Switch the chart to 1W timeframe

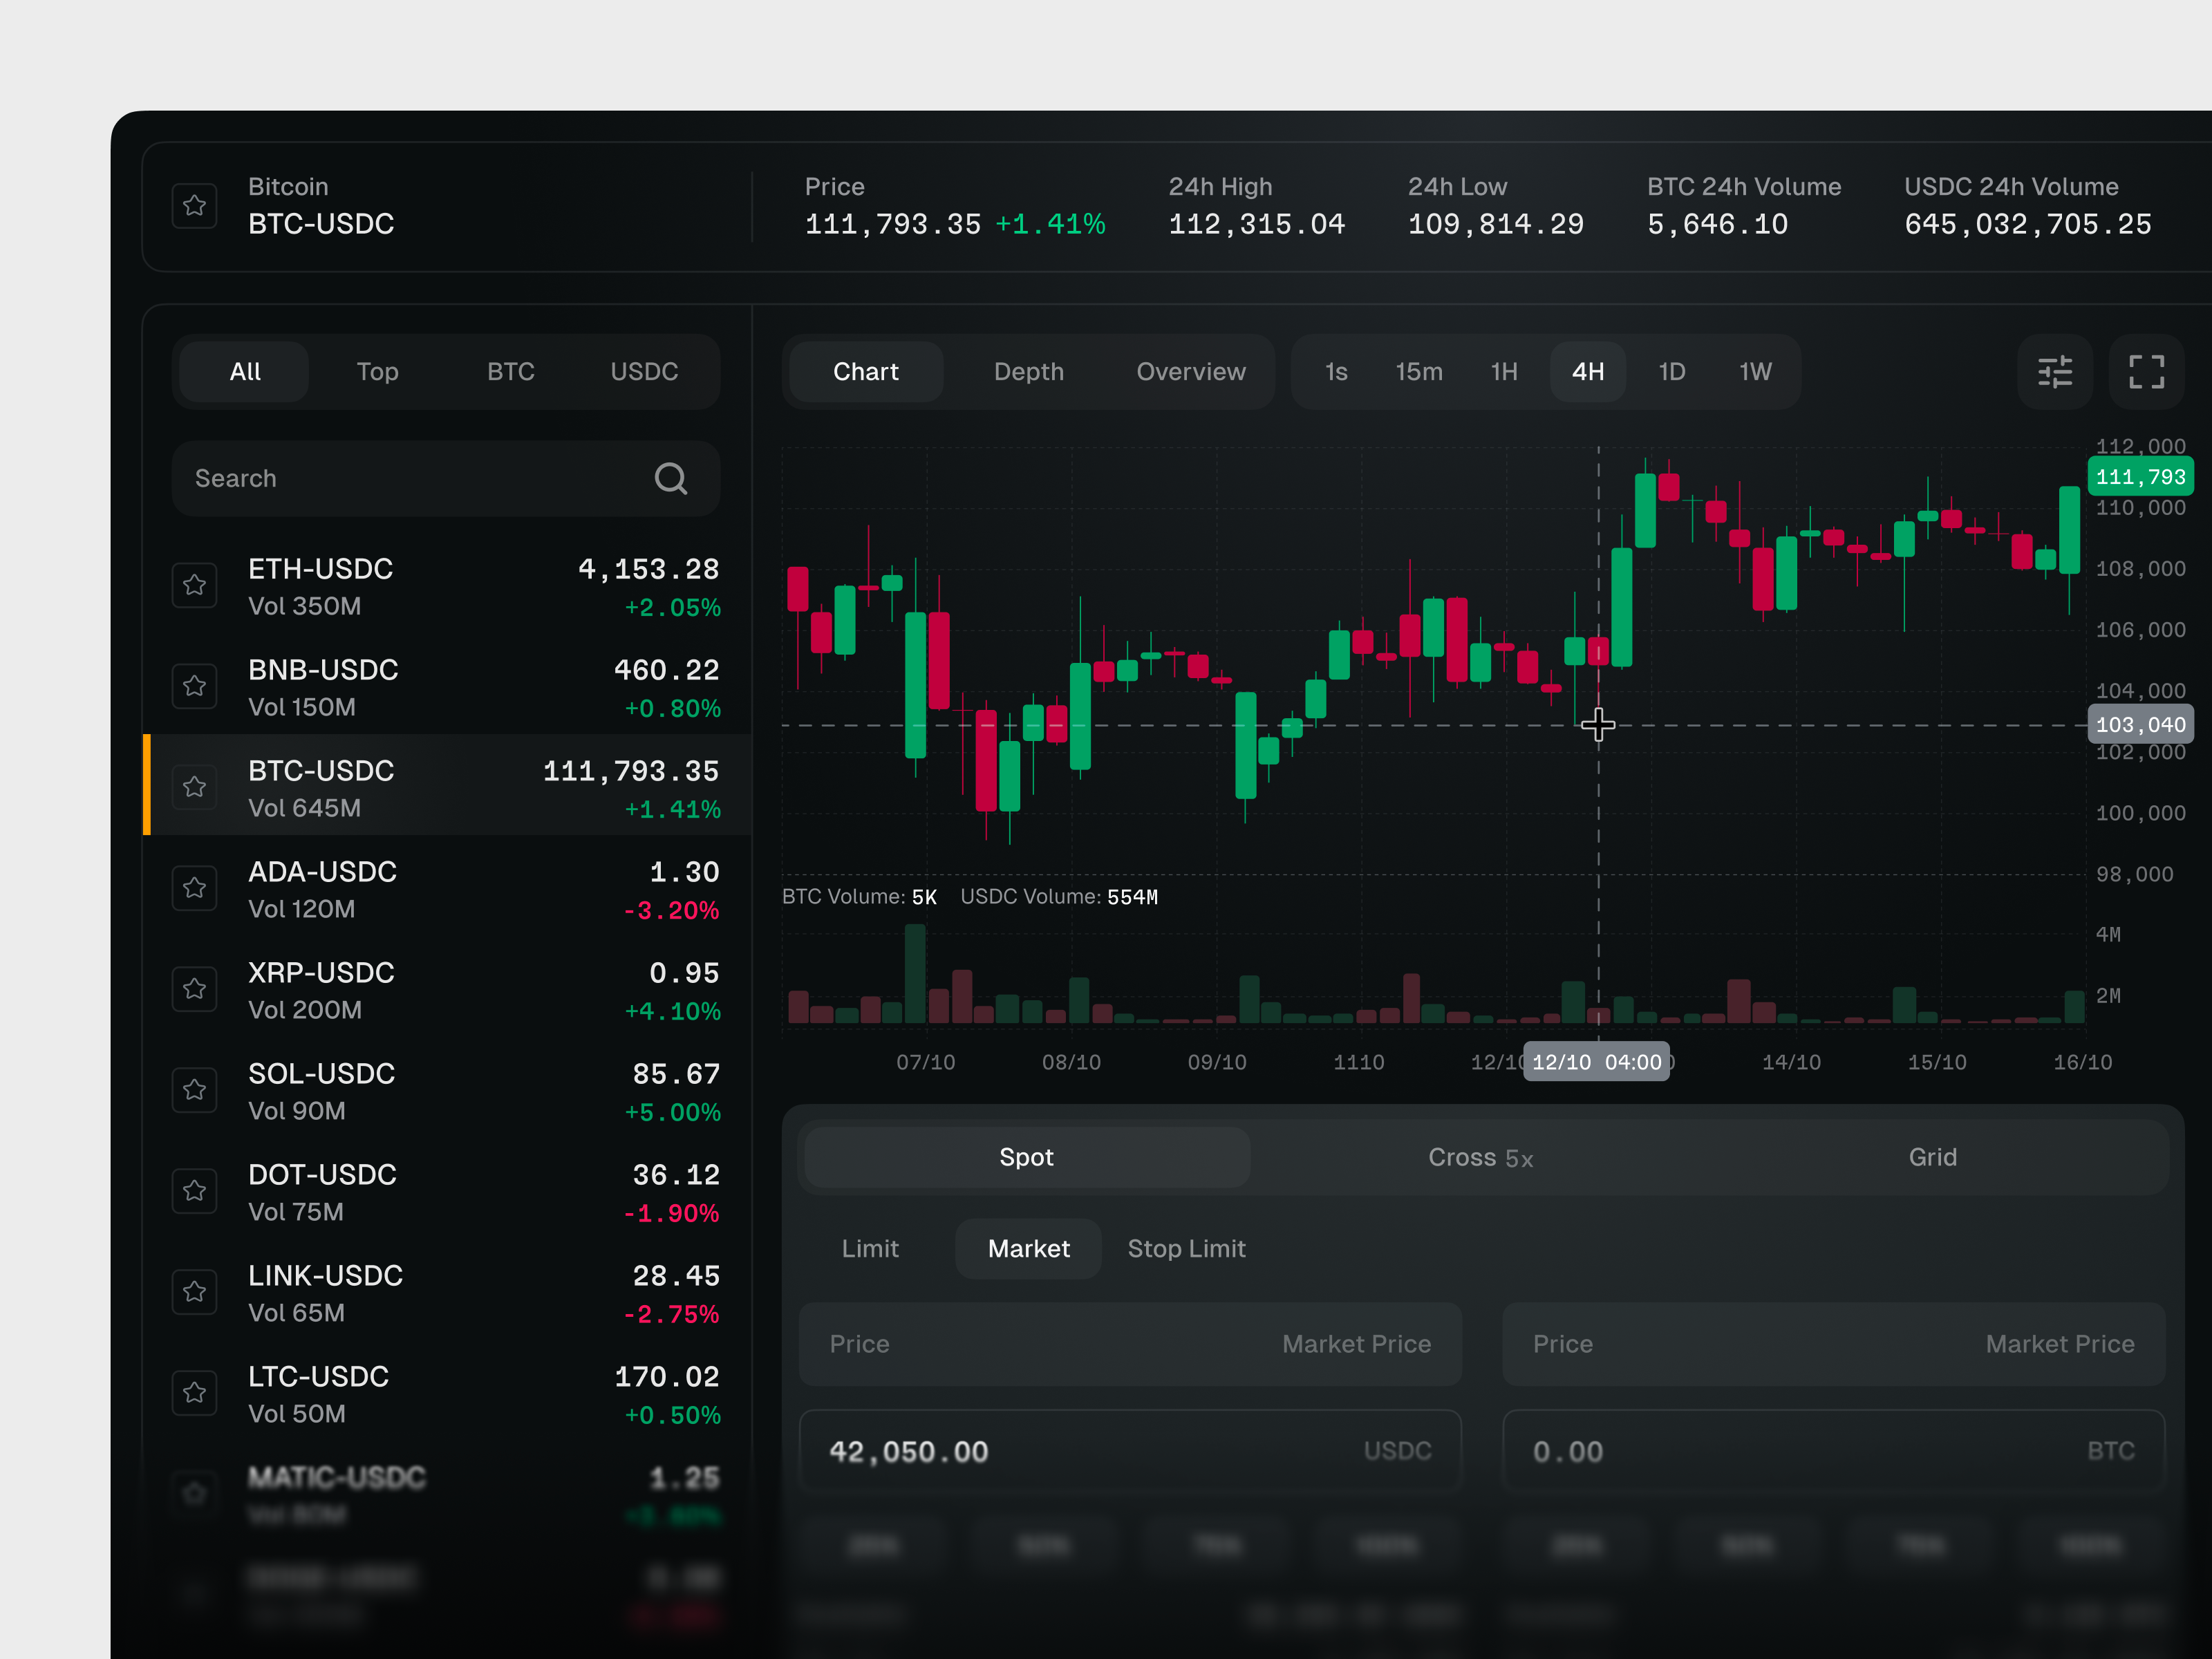[x=1755, y=372]
